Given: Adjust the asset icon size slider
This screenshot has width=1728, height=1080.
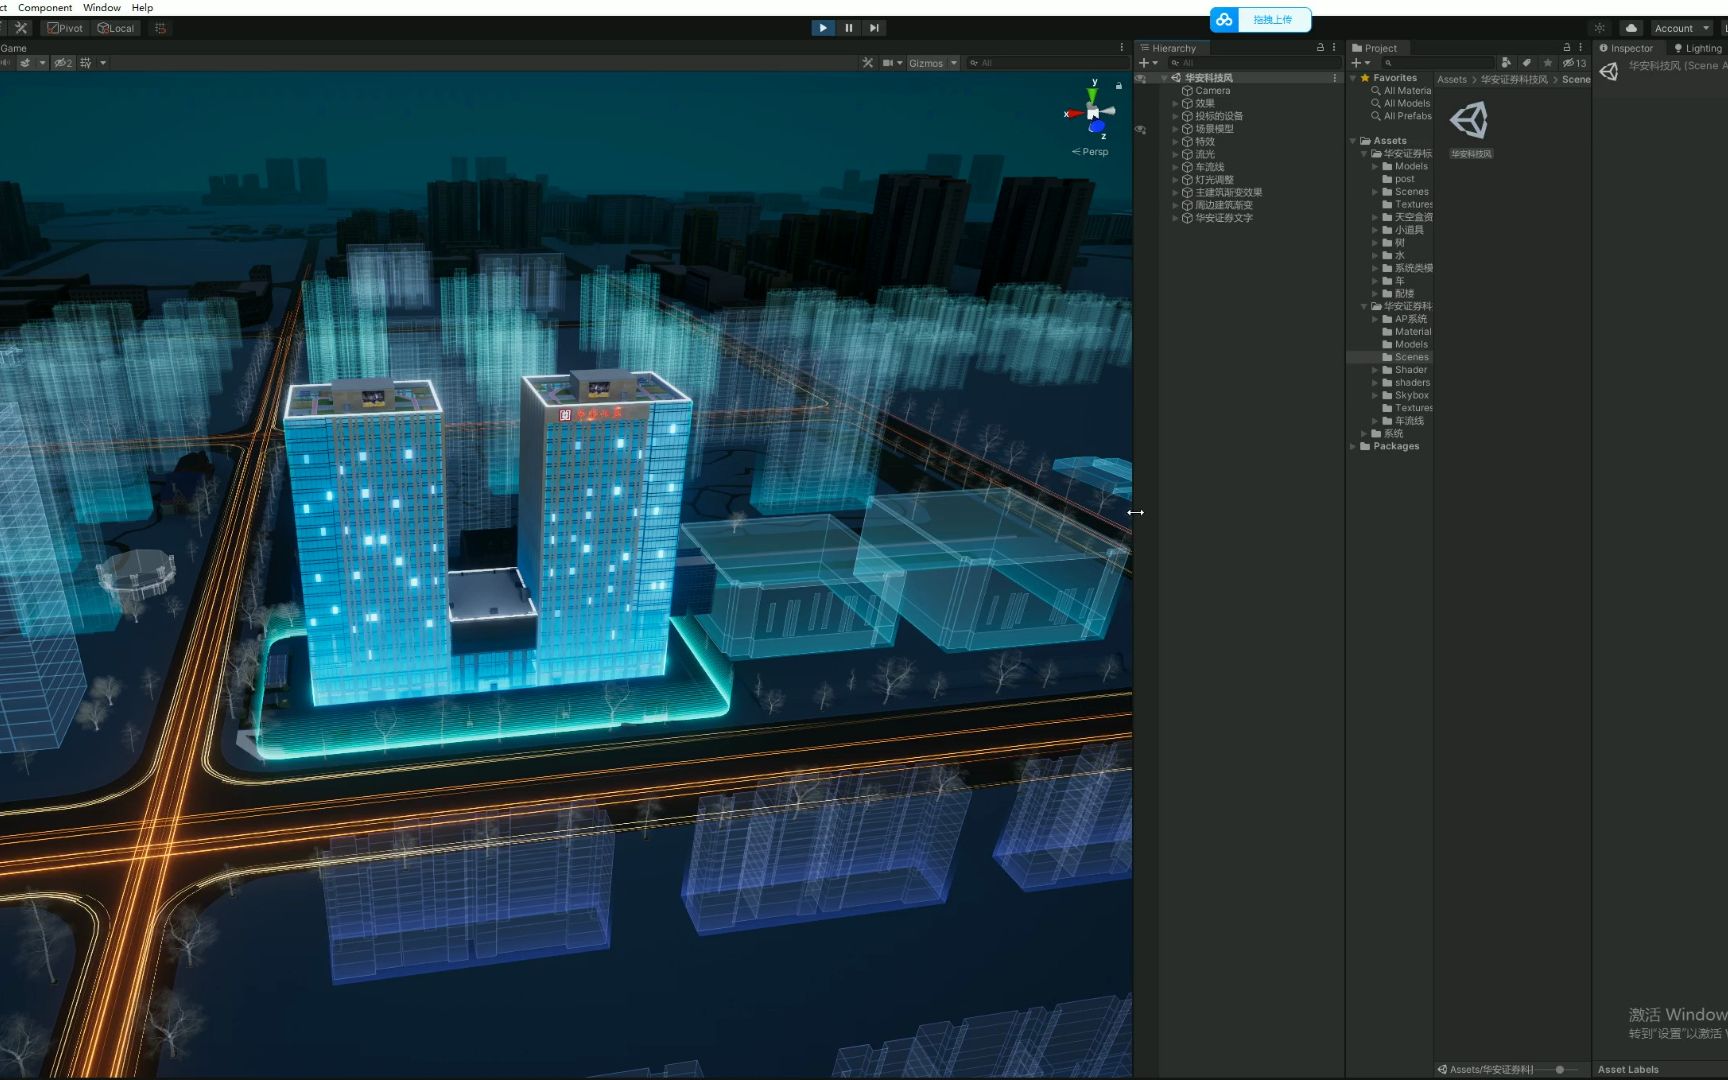Looking at the screenshot, I should pos(1559,1069).
